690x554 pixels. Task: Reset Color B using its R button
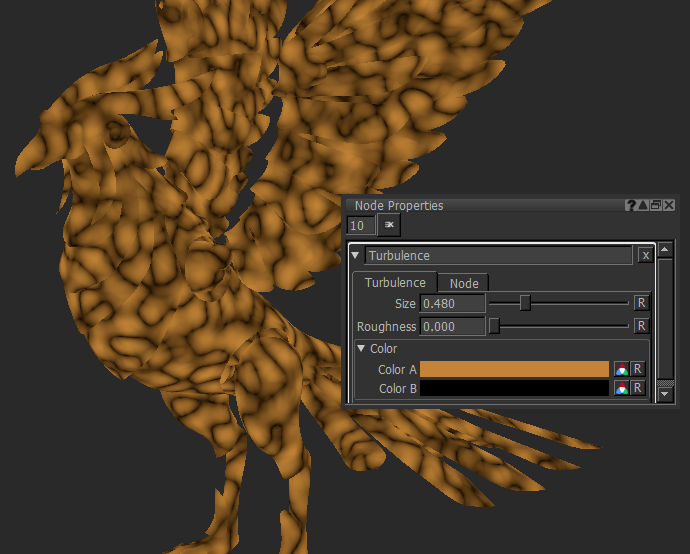[637, 388]
